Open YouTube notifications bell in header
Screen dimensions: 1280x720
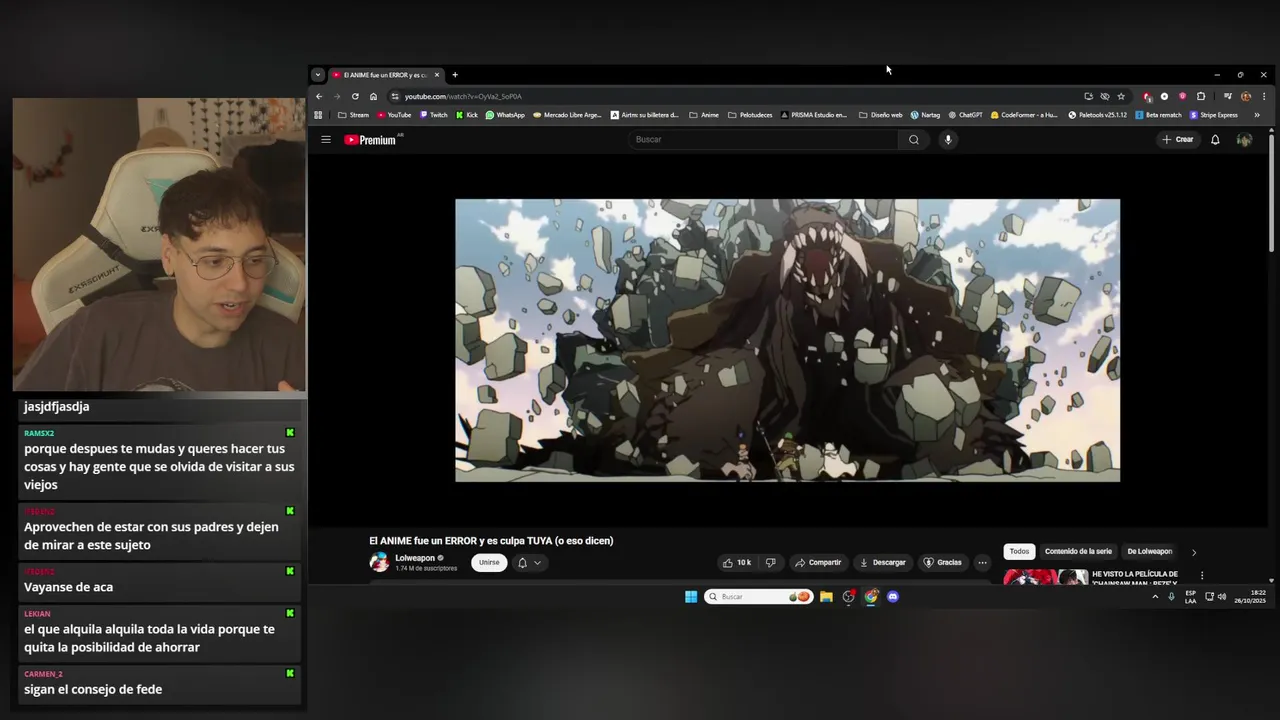[x=1215, y=140]
